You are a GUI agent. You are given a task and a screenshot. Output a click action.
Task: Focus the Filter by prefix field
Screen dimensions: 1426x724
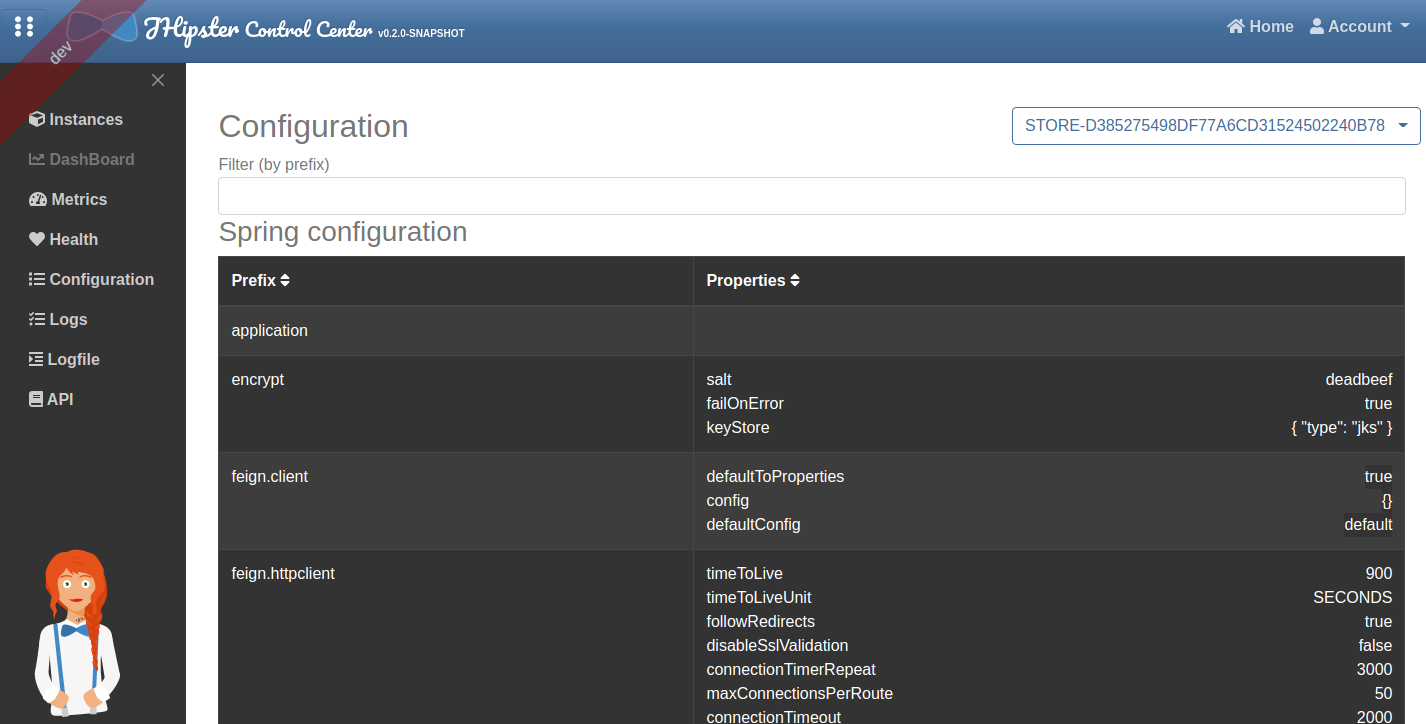[811, 196]
